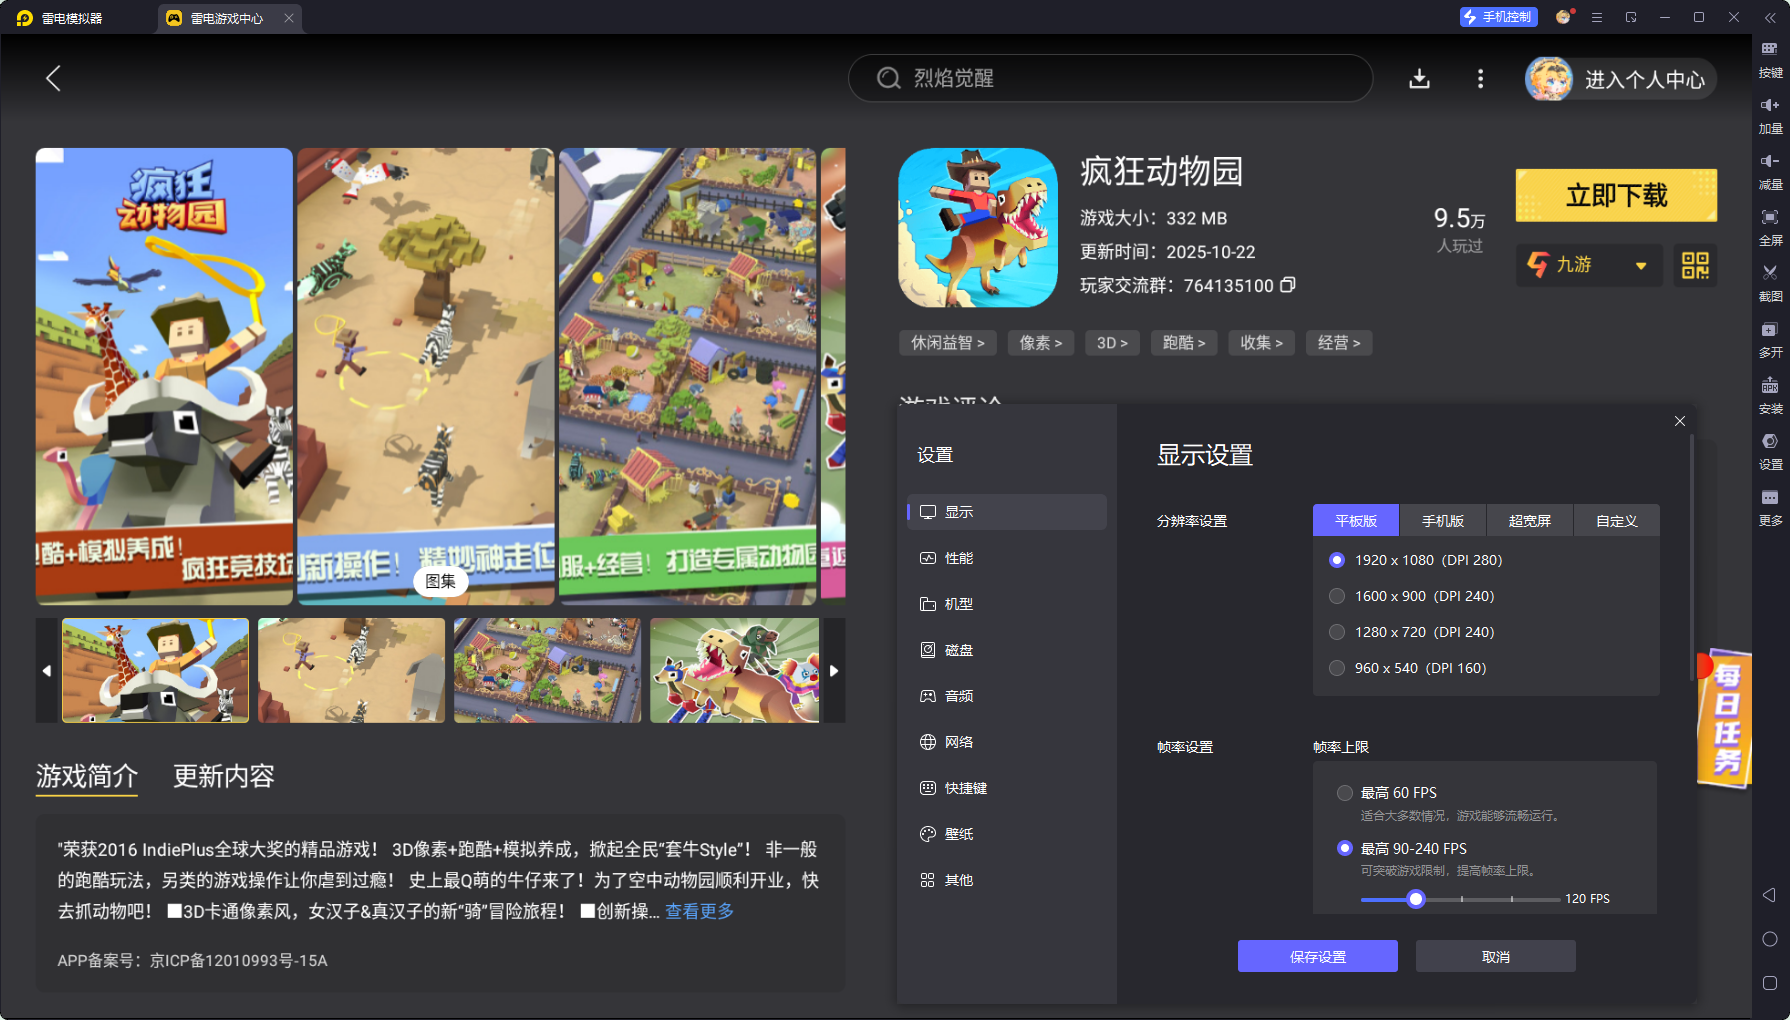Select 快捷键 in the settings menu
The image size is (1790, 1020).
[1006, 788]
